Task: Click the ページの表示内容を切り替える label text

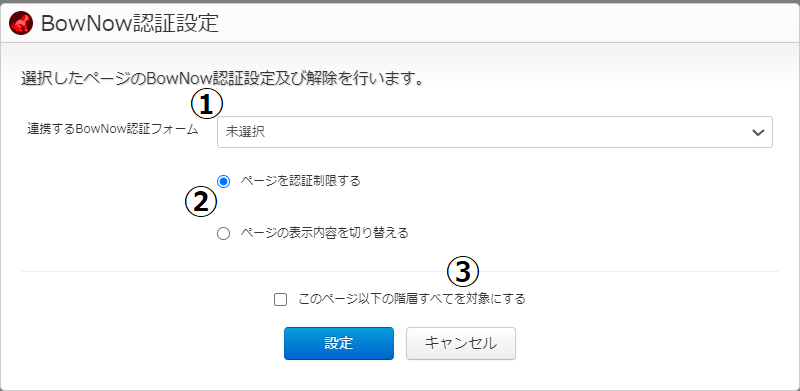Action: 324,233
